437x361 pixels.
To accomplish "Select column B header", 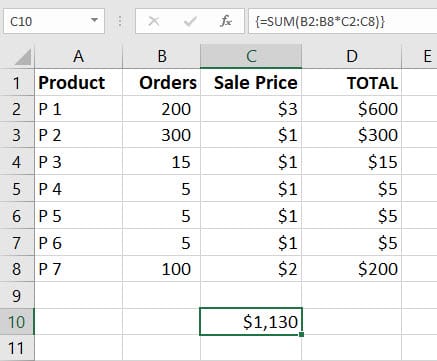I will [x=162, y=56].
